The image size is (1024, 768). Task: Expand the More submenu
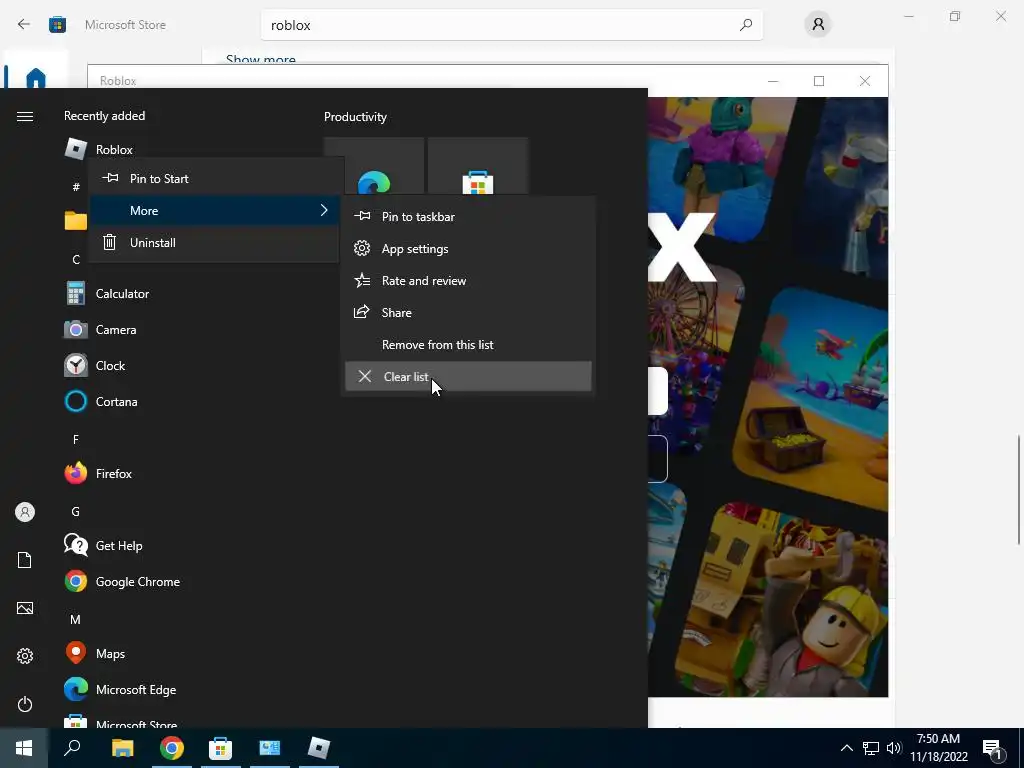tap(214, 210)
